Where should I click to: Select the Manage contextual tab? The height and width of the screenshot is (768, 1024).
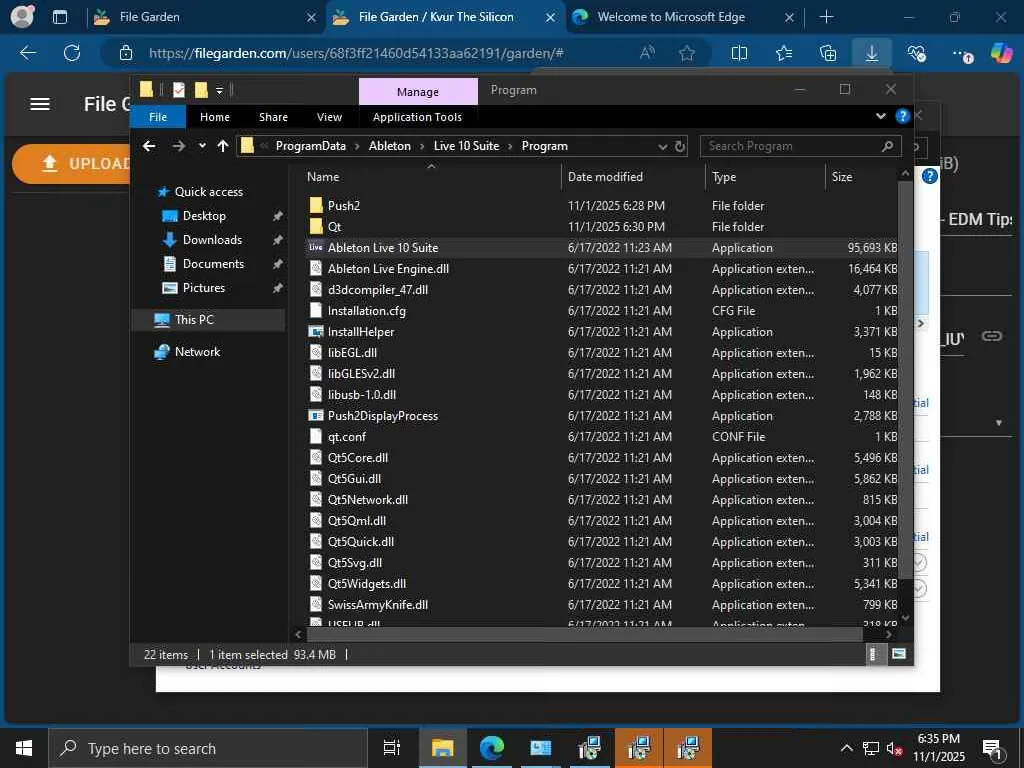pyautogui.click(x=418, y=91)
